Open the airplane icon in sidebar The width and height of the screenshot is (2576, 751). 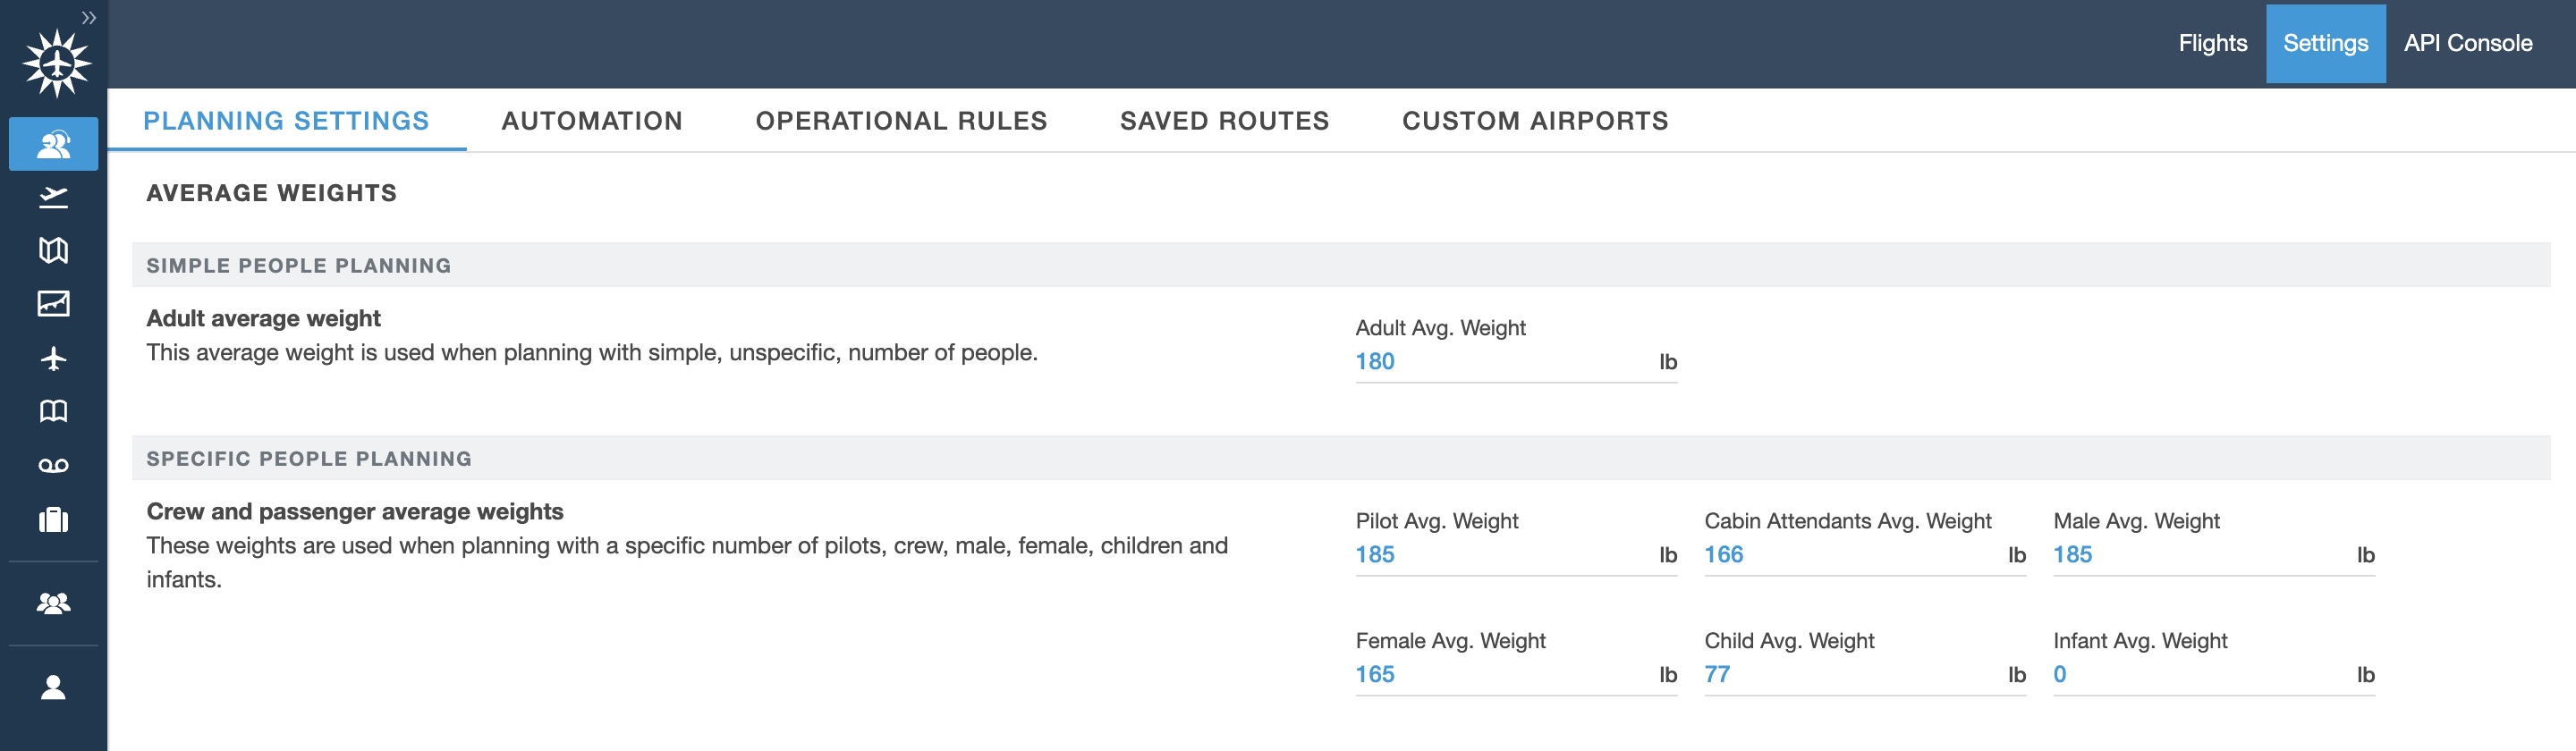pos(54,358)
